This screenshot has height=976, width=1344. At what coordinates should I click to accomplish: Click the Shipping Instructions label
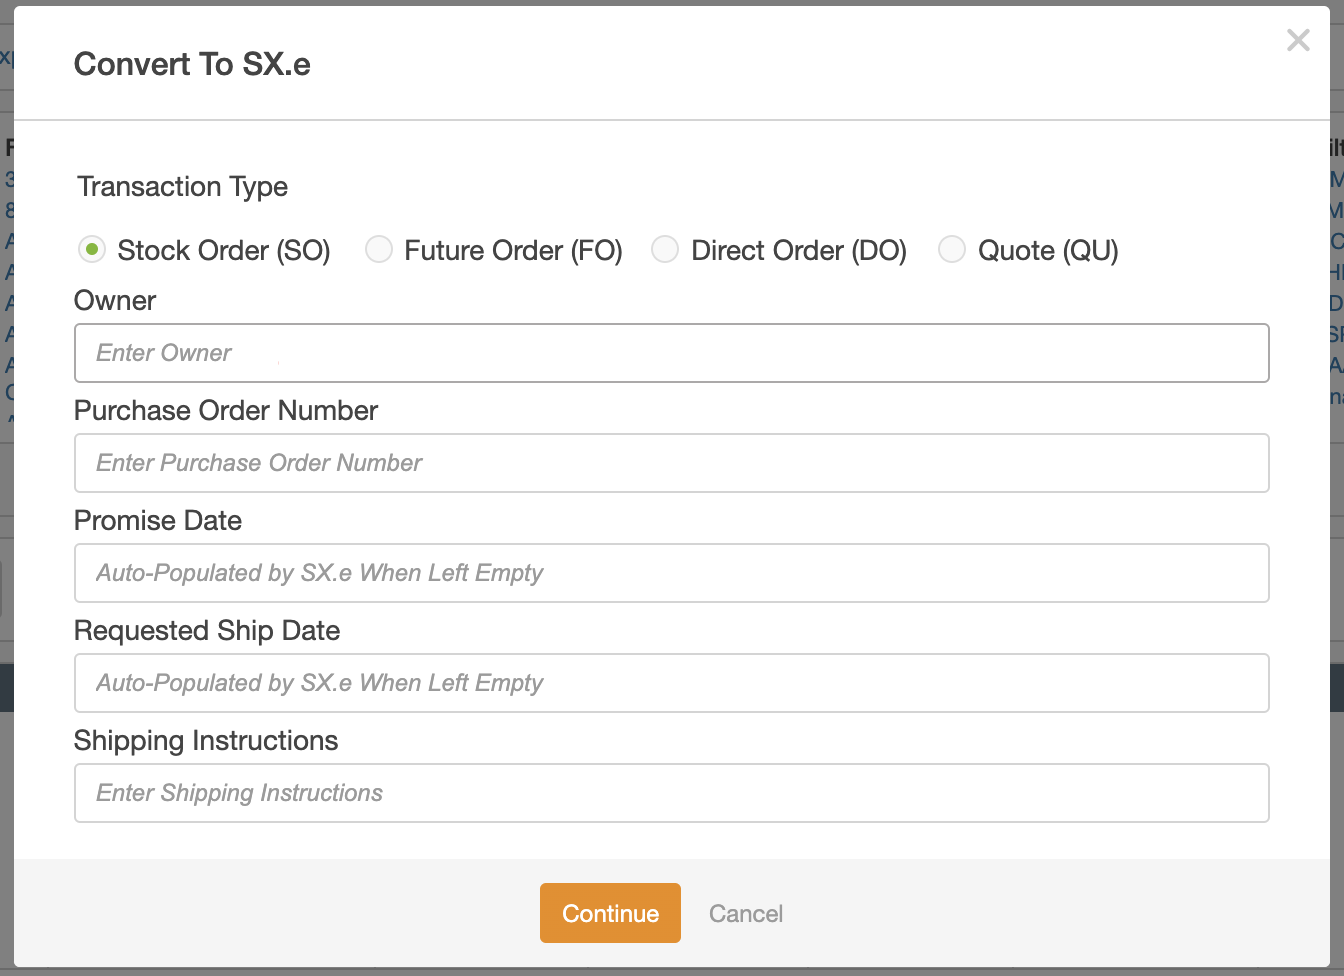pyautogui.click(x=206, y=741)
